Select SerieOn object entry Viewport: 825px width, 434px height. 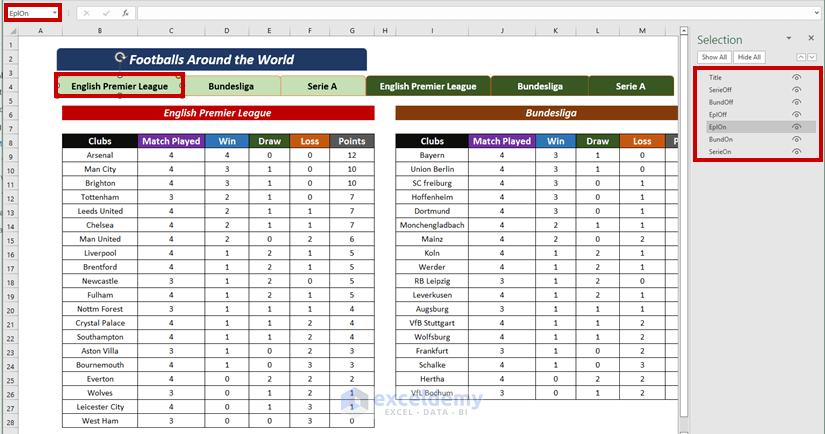(720, 152)
